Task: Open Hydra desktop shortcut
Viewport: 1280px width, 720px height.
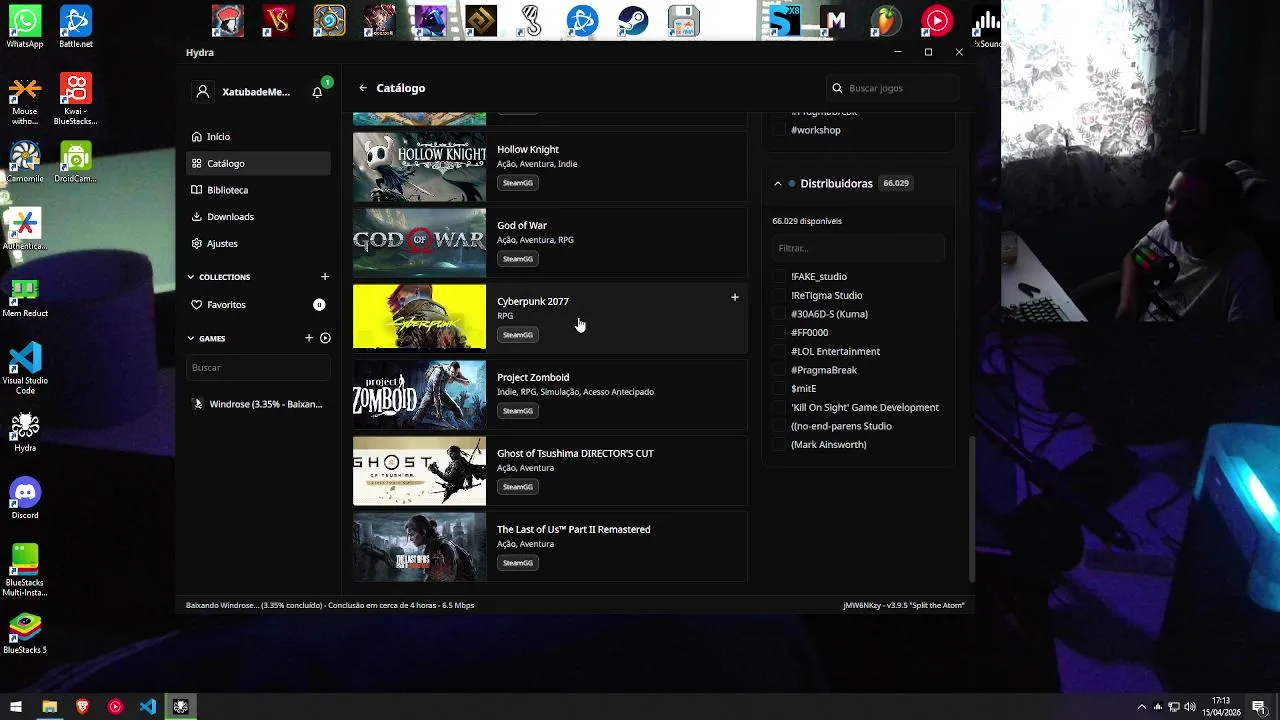Action: (25, 432)
